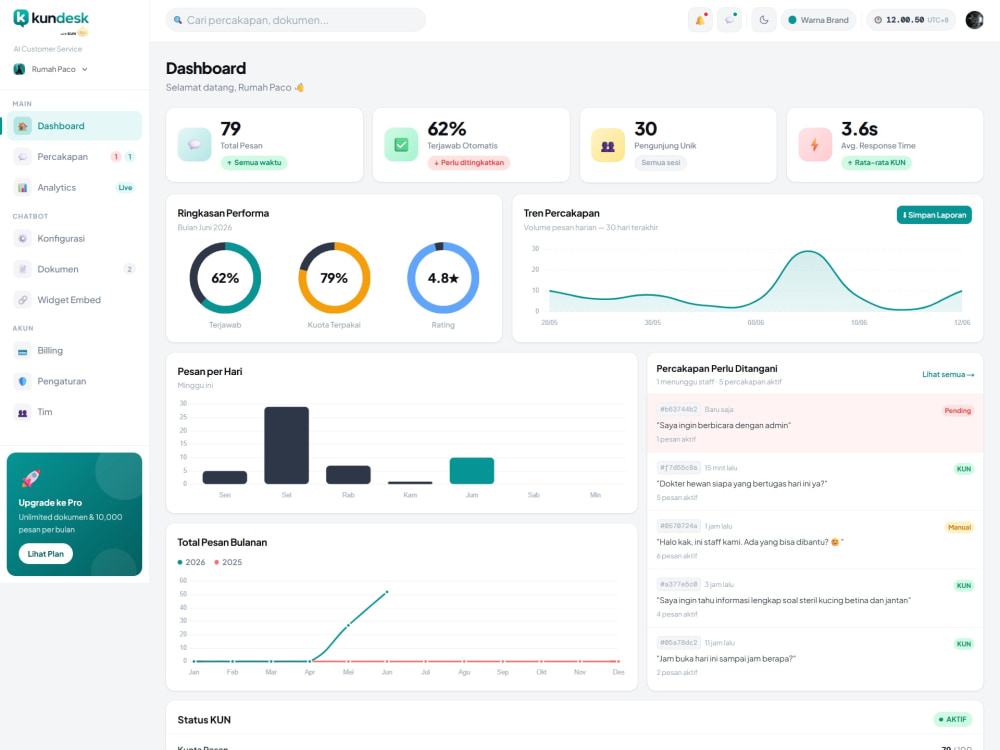The height and width of the screenshot is (750, 1000).
Task: Click the 4.8 Rating donut chart
Action: [443, 278]
